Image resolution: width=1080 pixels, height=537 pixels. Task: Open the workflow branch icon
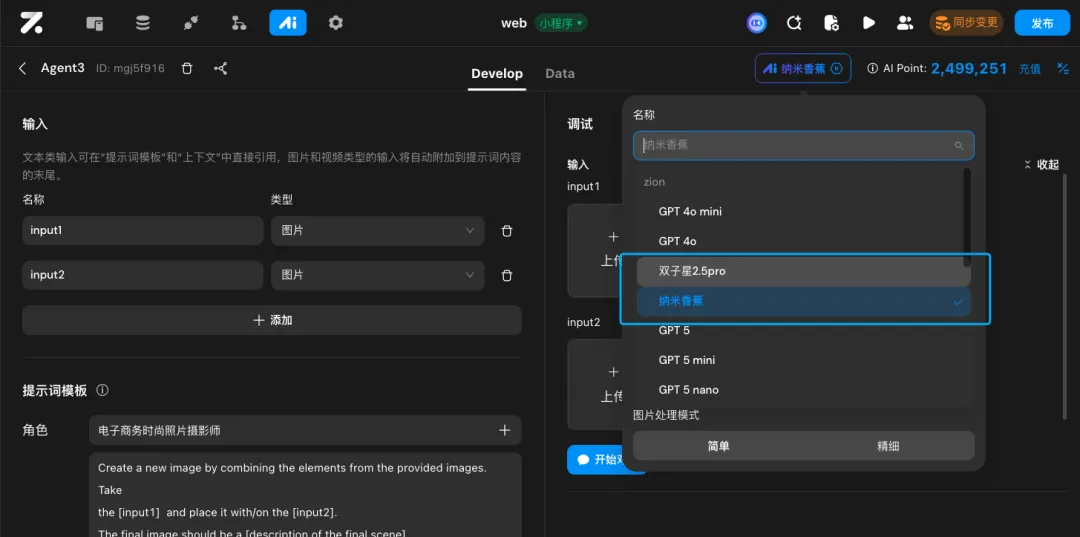pos(239,23)
